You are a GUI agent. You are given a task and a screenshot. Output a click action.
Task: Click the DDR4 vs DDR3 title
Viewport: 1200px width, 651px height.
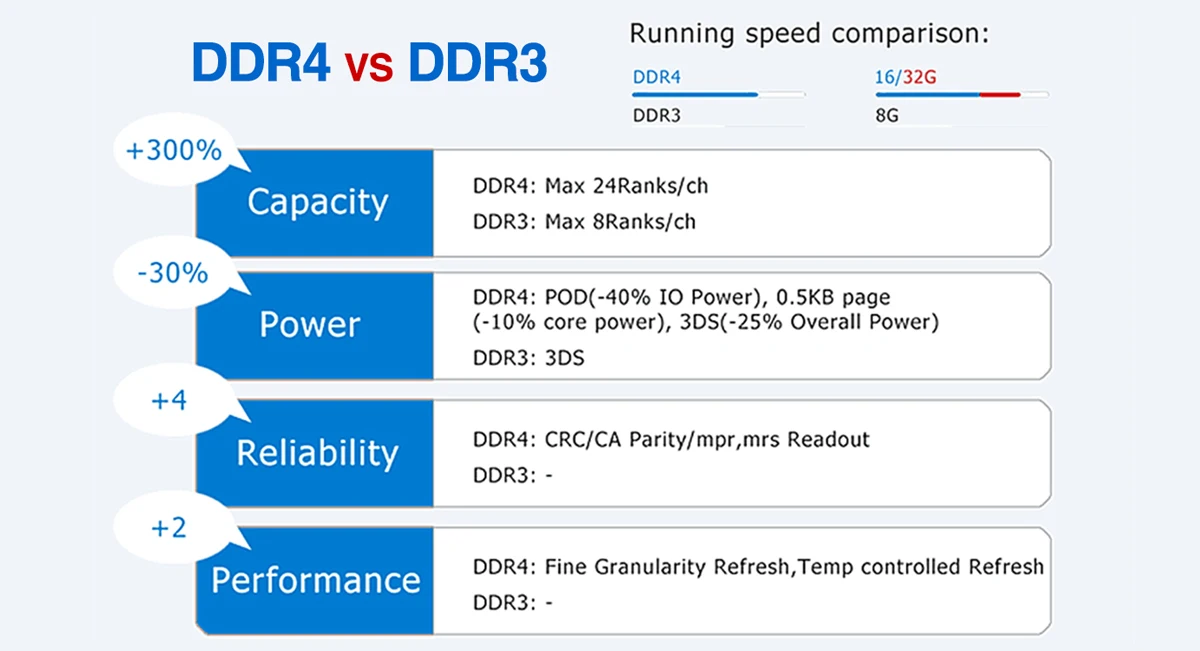click(369, 64)
